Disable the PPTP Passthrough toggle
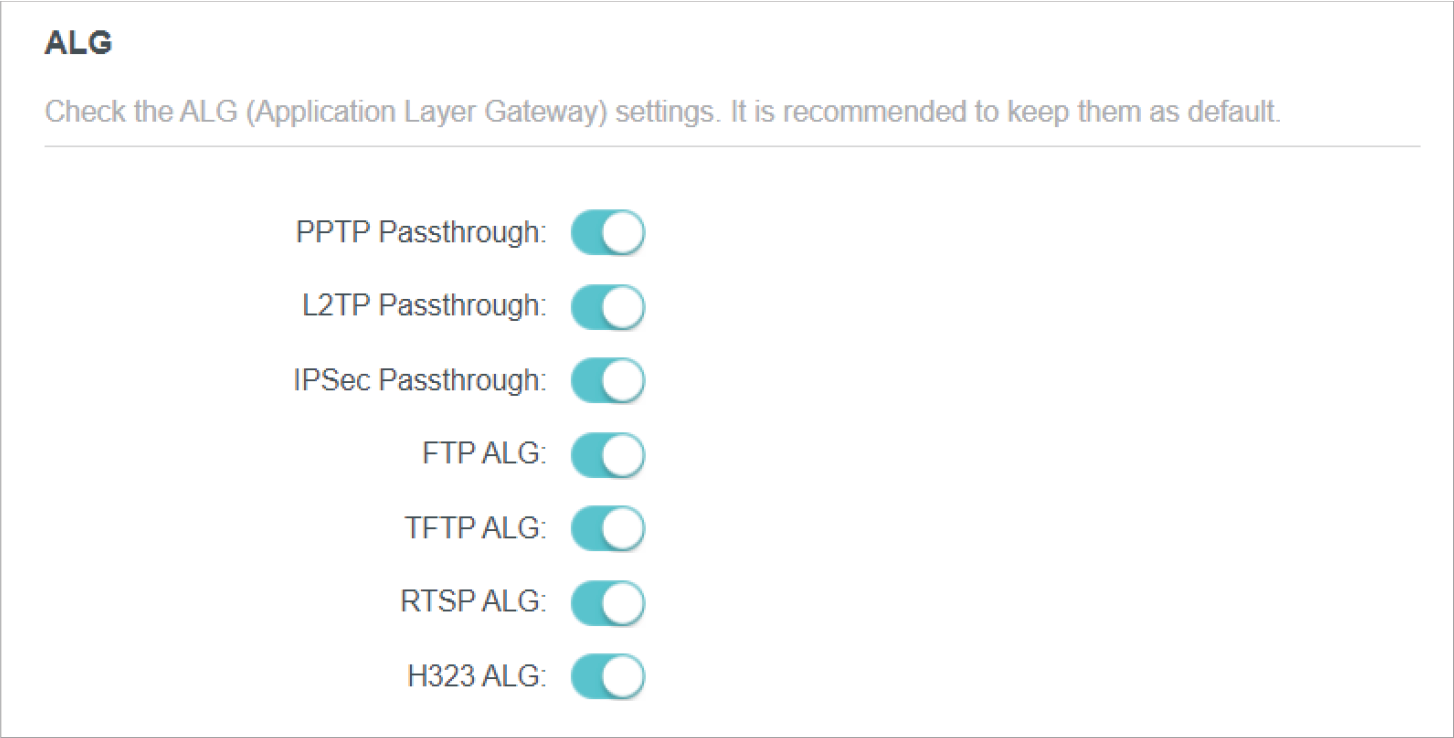The width and height of the screenshot is (1454, 738). click(x=607, y=233)
